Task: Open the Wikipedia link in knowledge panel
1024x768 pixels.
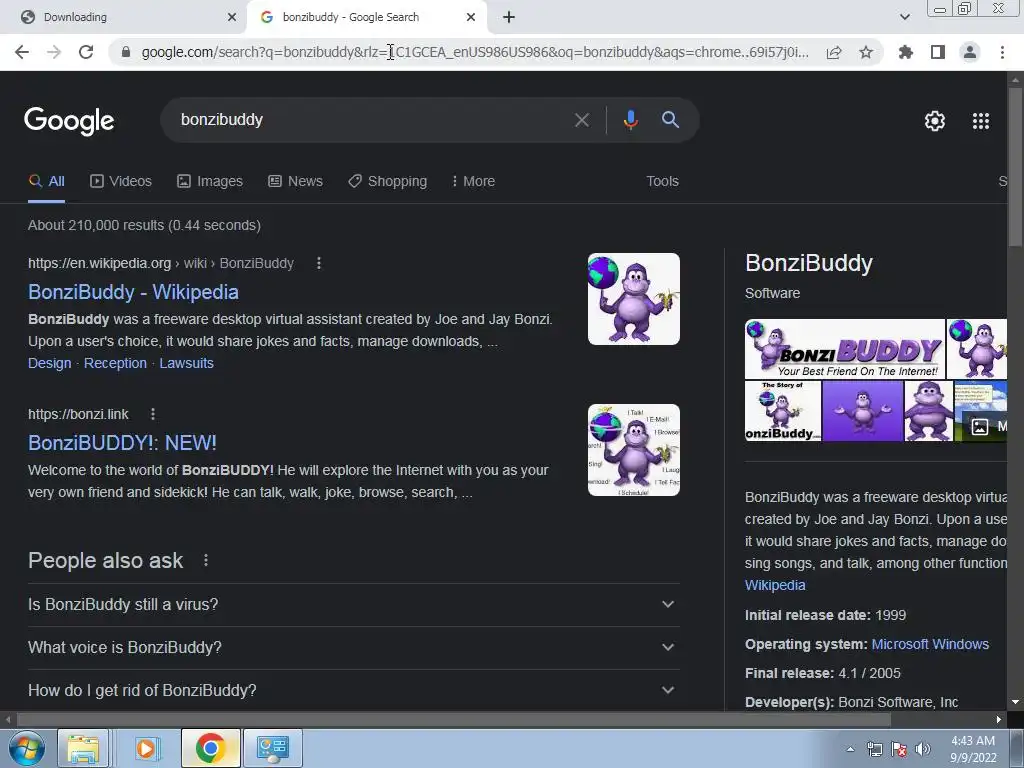Action: [x=775, y=585]
